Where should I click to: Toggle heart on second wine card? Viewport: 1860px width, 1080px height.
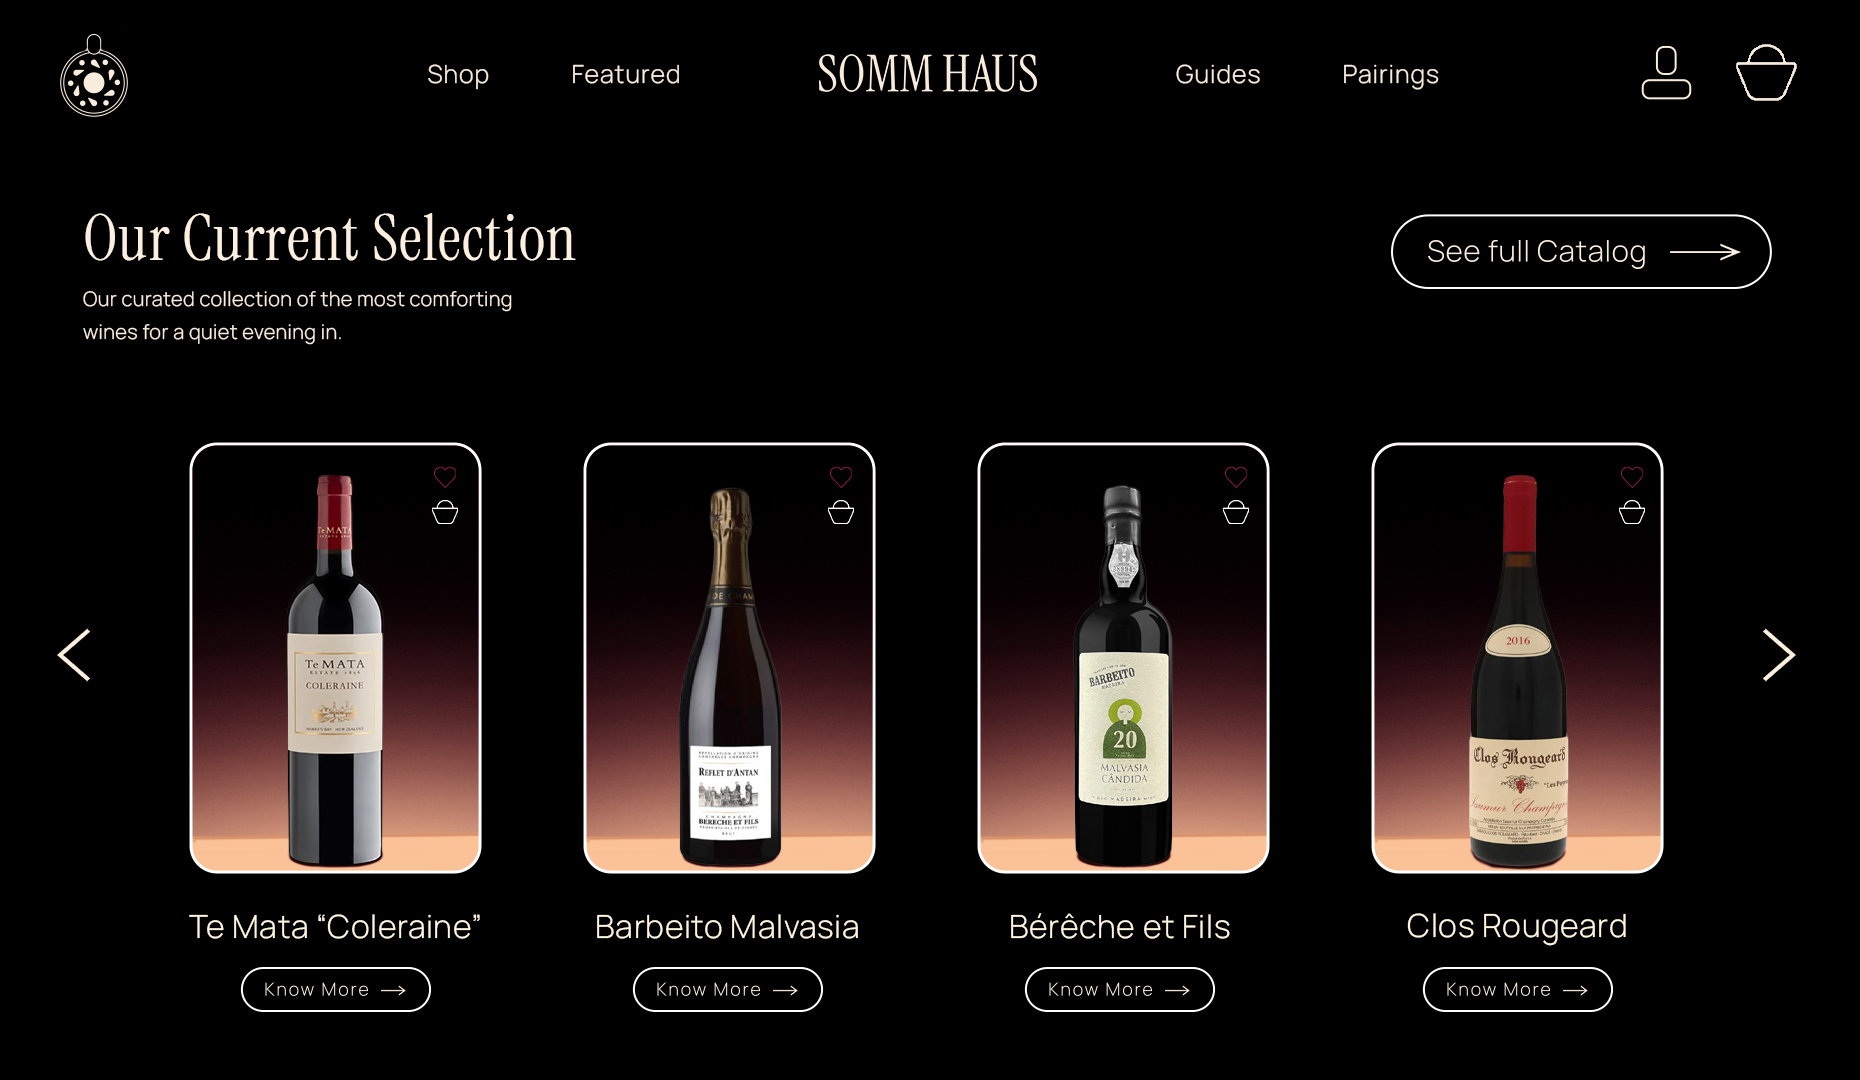click(x=841, y=477)
